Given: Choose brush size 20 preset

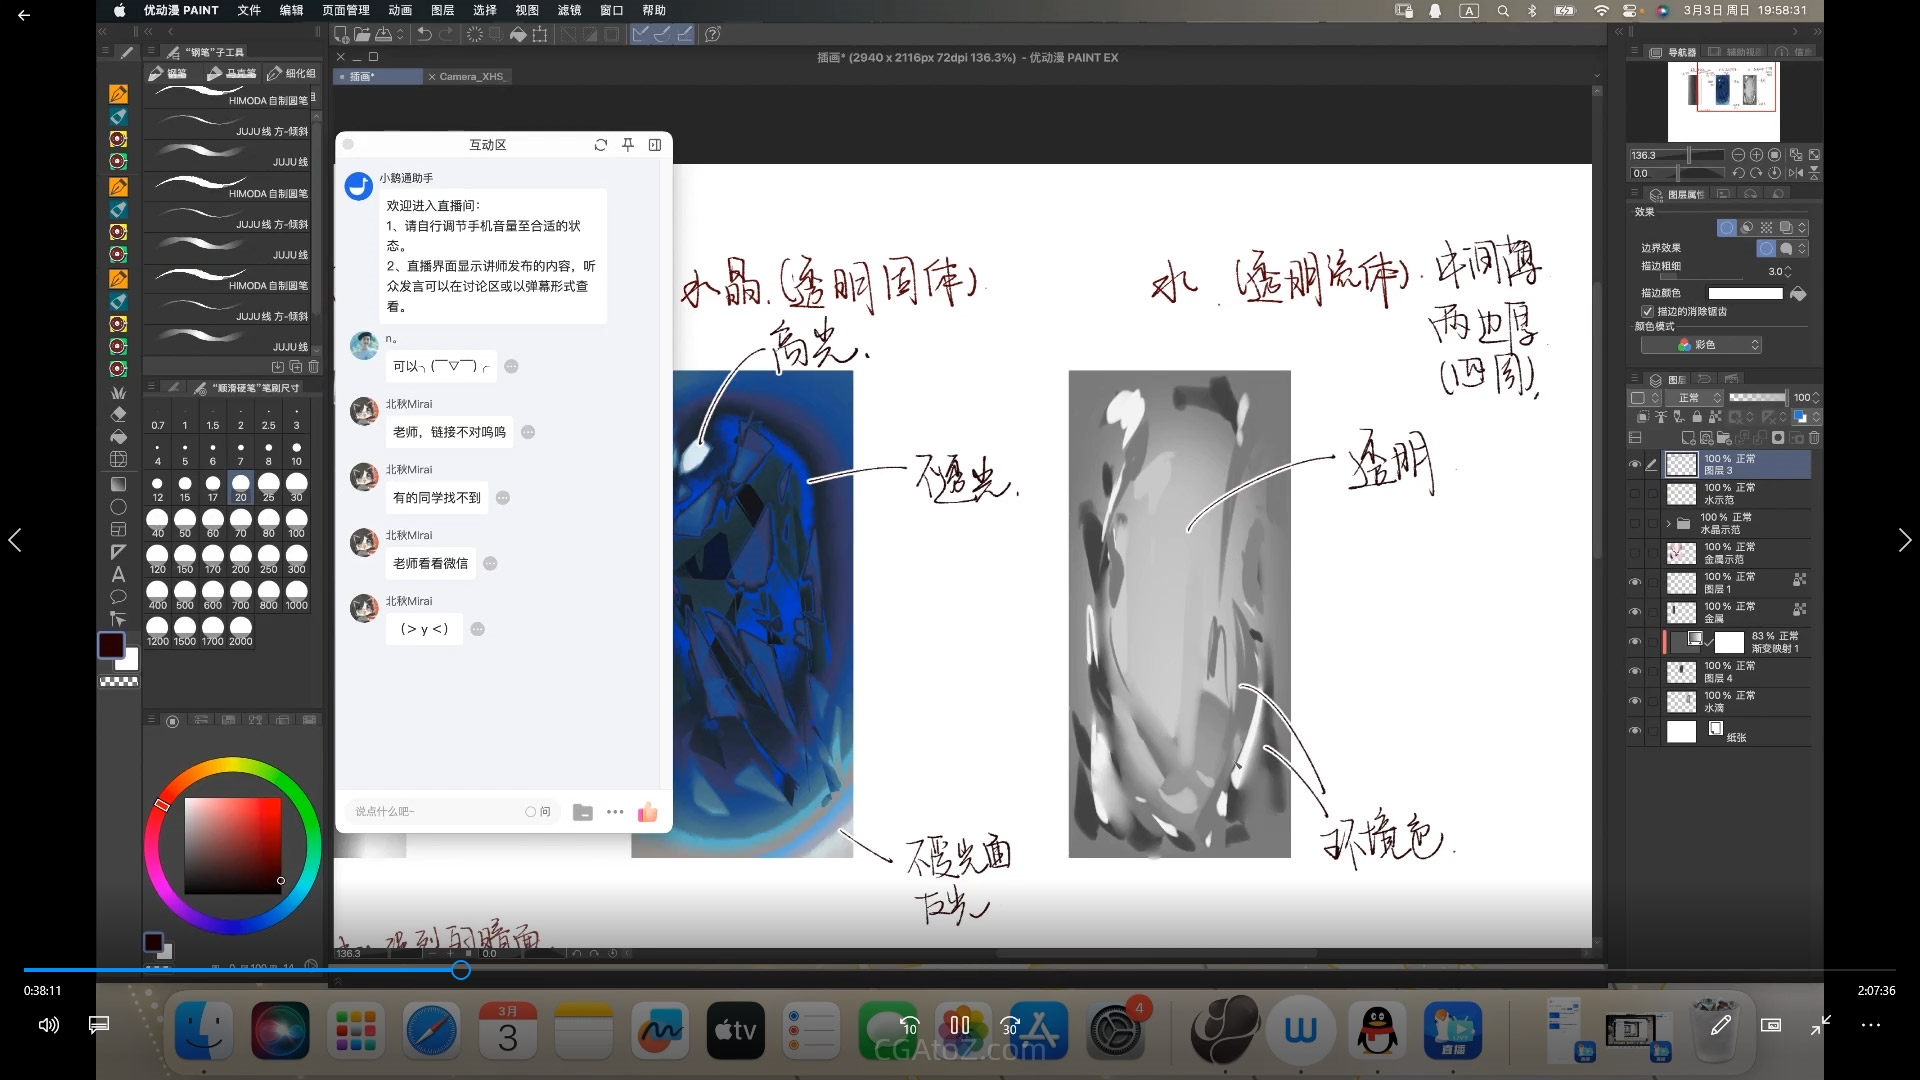Looking at the screenshot, I should (x=240, y=487).
